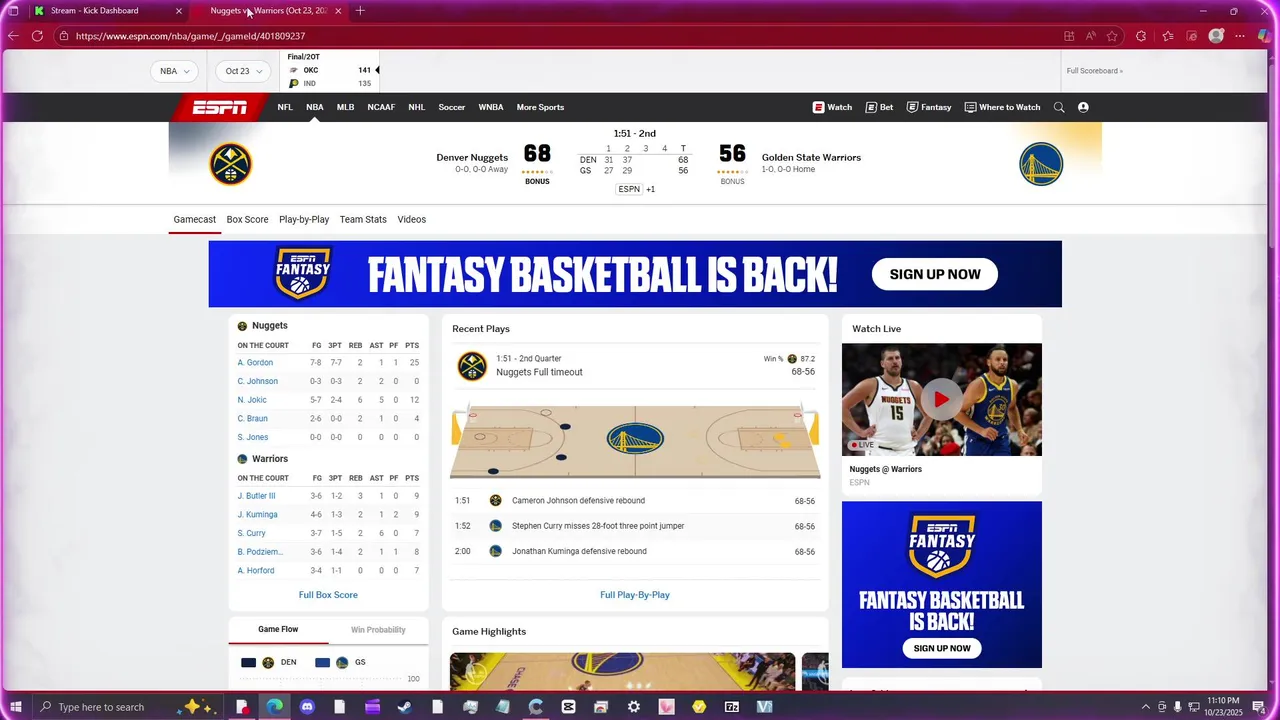The width and height of the screenshot is (1280, 720).
Task: Open browser profile avatar
Action: (1216, 36)
